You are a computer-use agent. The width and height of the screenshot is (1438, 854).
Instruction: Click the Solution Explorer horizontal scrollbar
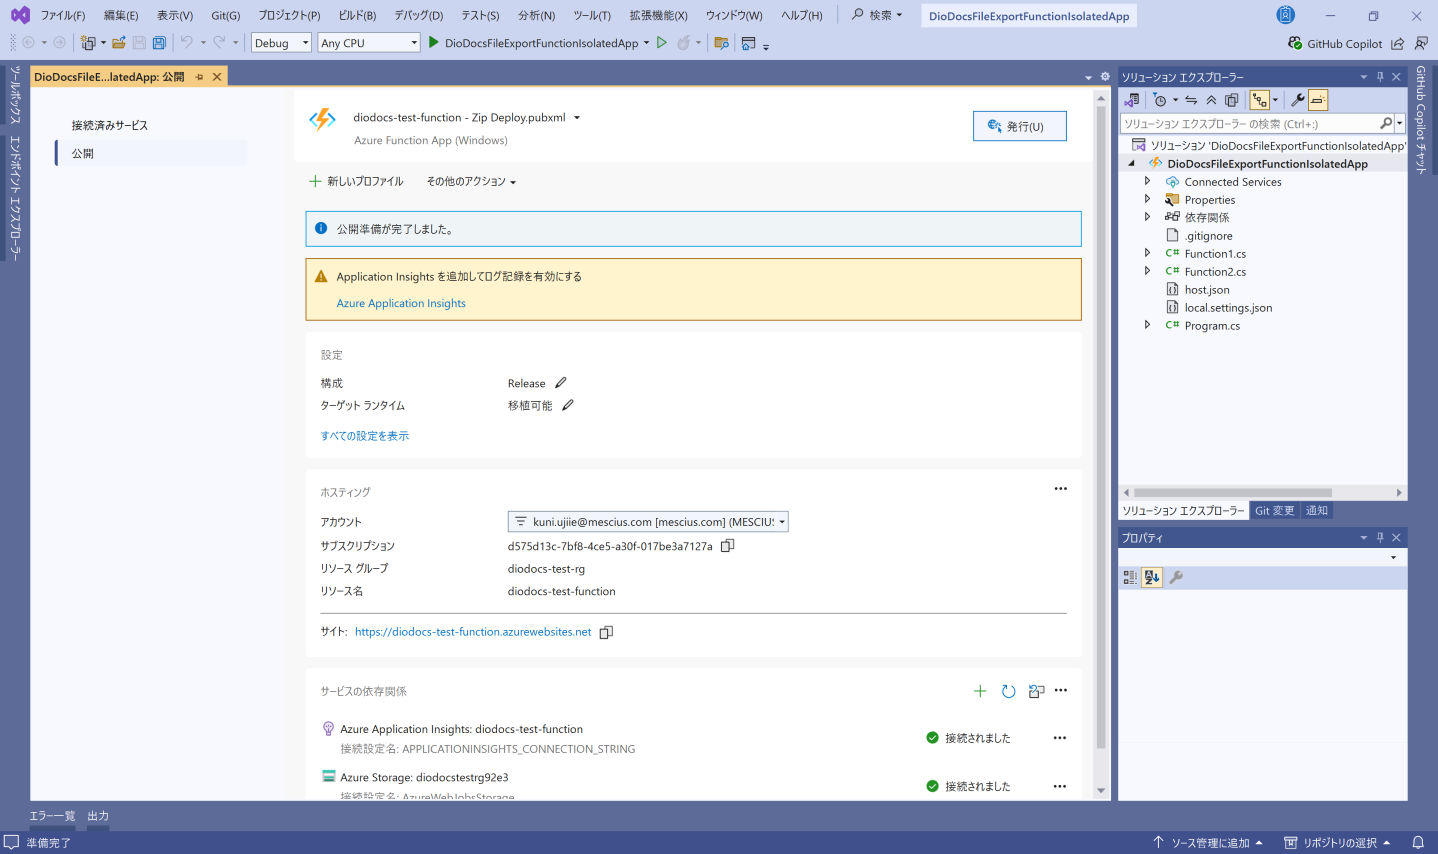(1233, 493)
